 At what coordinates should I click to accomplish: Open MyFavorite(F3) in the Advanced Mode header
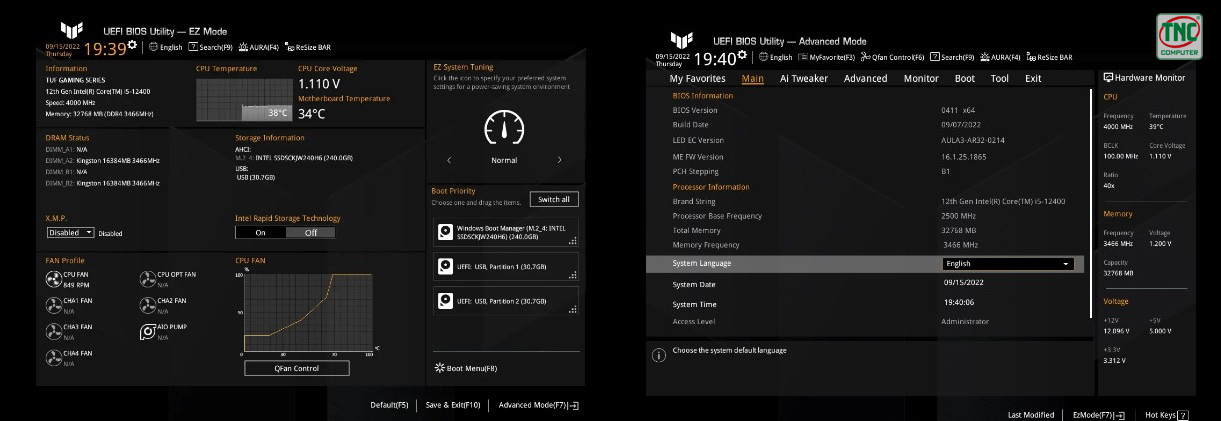coord(826,58)
